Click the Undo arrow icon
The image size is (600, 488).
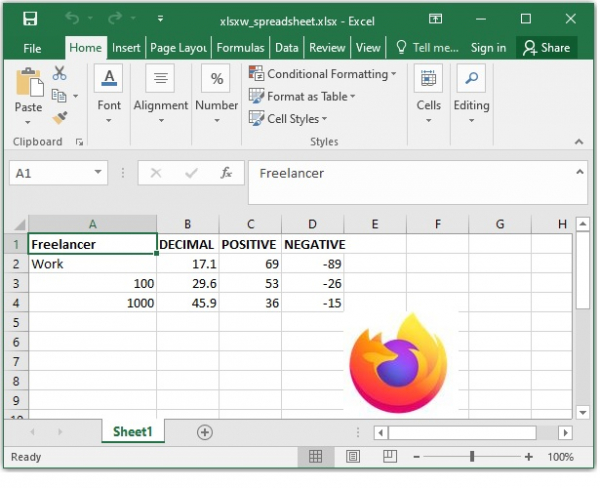tap(72, 18)
